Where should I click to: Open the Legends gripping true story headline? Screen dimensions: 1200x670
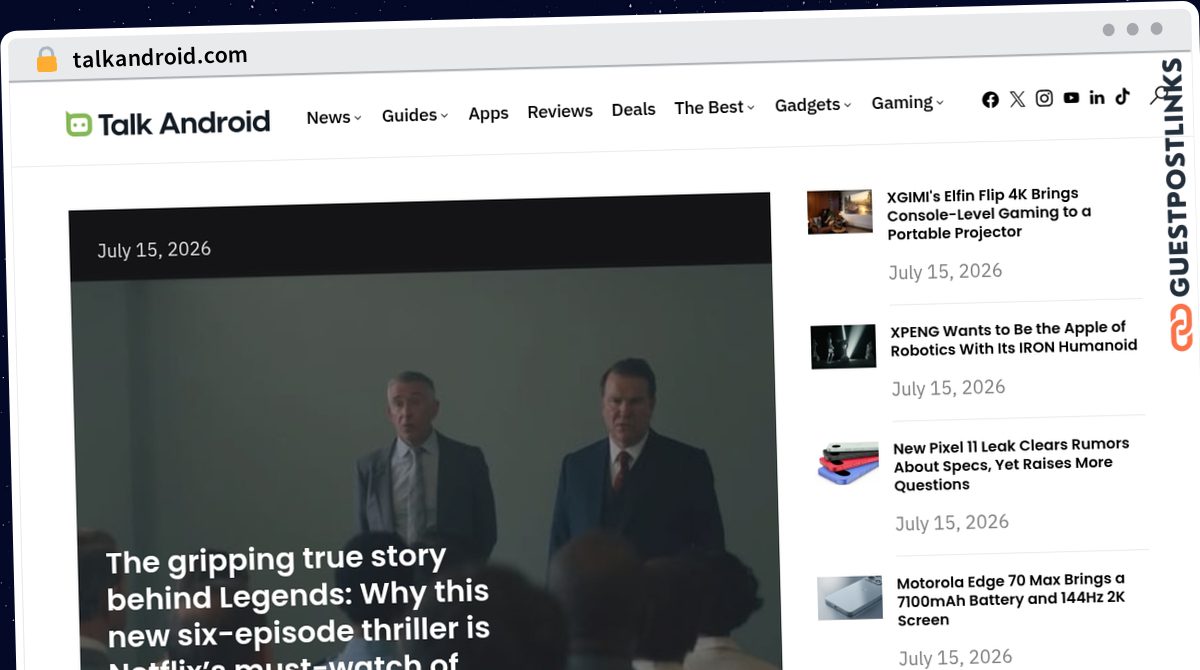pos(298,607)
